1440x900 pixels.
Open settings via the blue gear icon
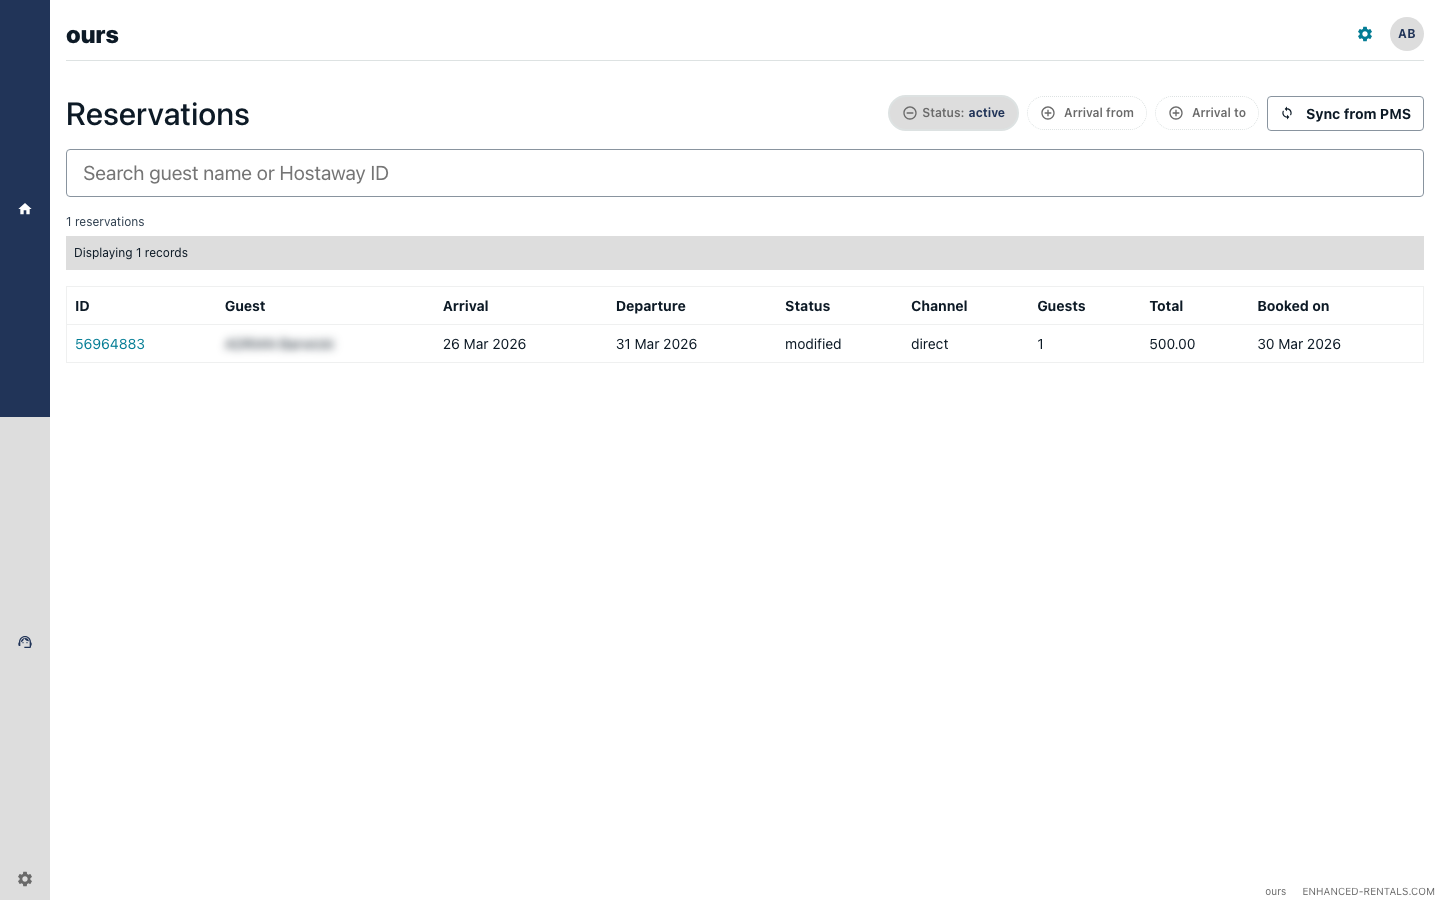click(x=1364, y=33)
